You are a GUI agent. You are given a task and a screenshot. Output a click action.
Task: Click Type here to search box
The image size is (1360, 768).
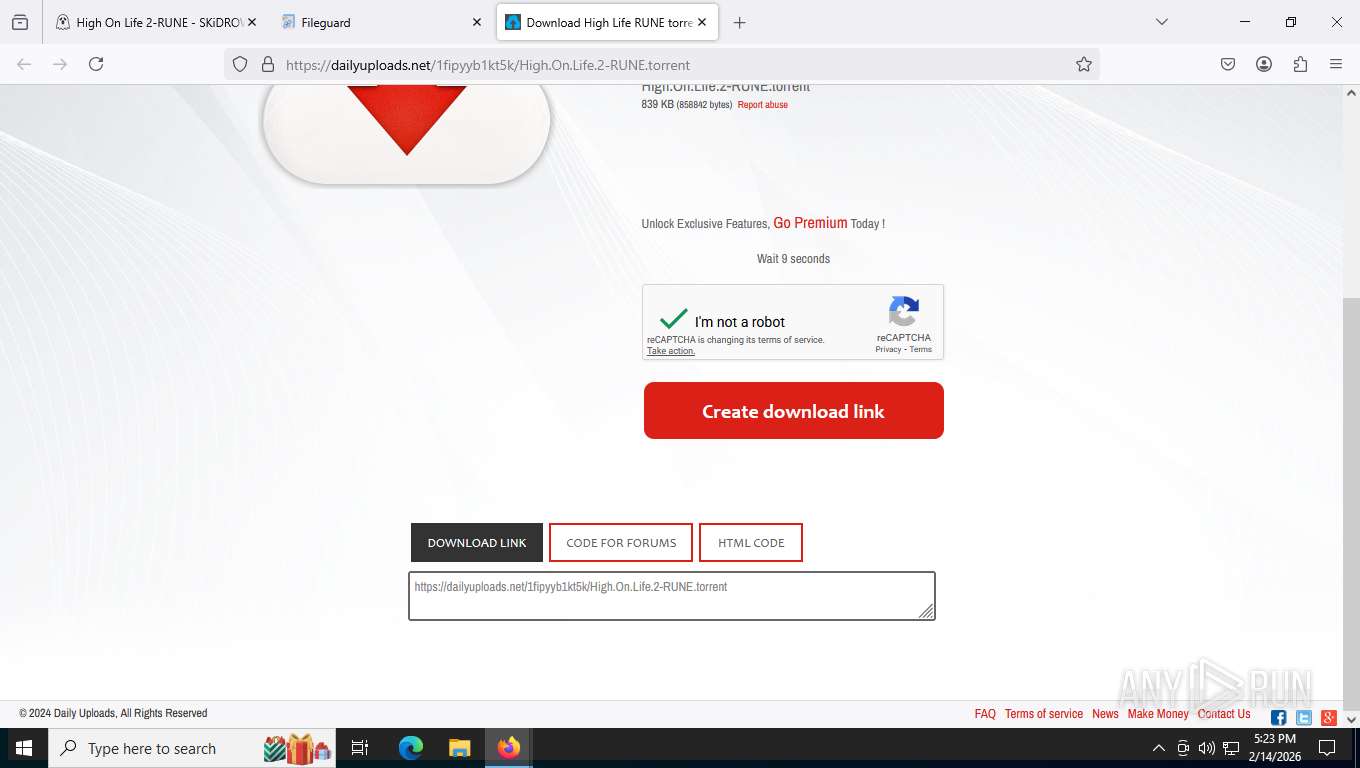(x=194, y=748)
